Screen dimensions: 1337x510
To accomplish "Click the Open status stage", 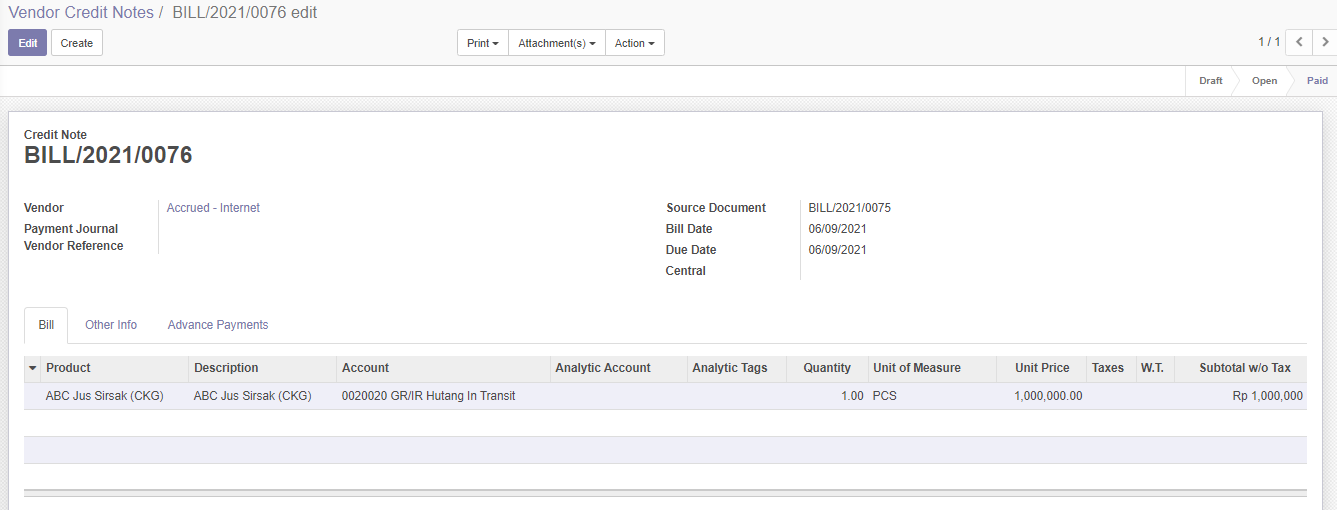I will tap(1264, 81).
